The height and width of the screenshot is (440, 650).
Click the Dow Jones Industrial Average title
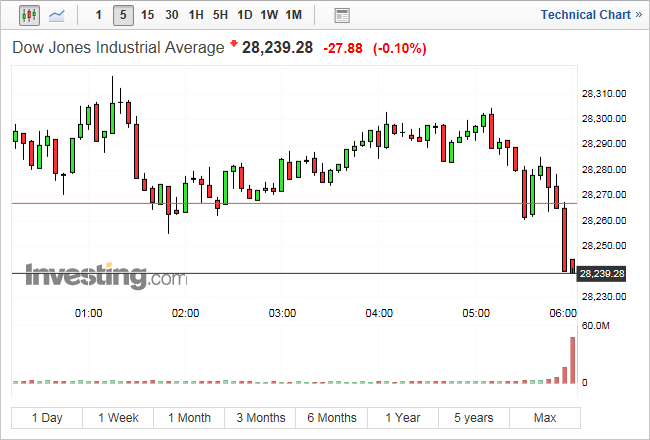[x=118, y=47]
